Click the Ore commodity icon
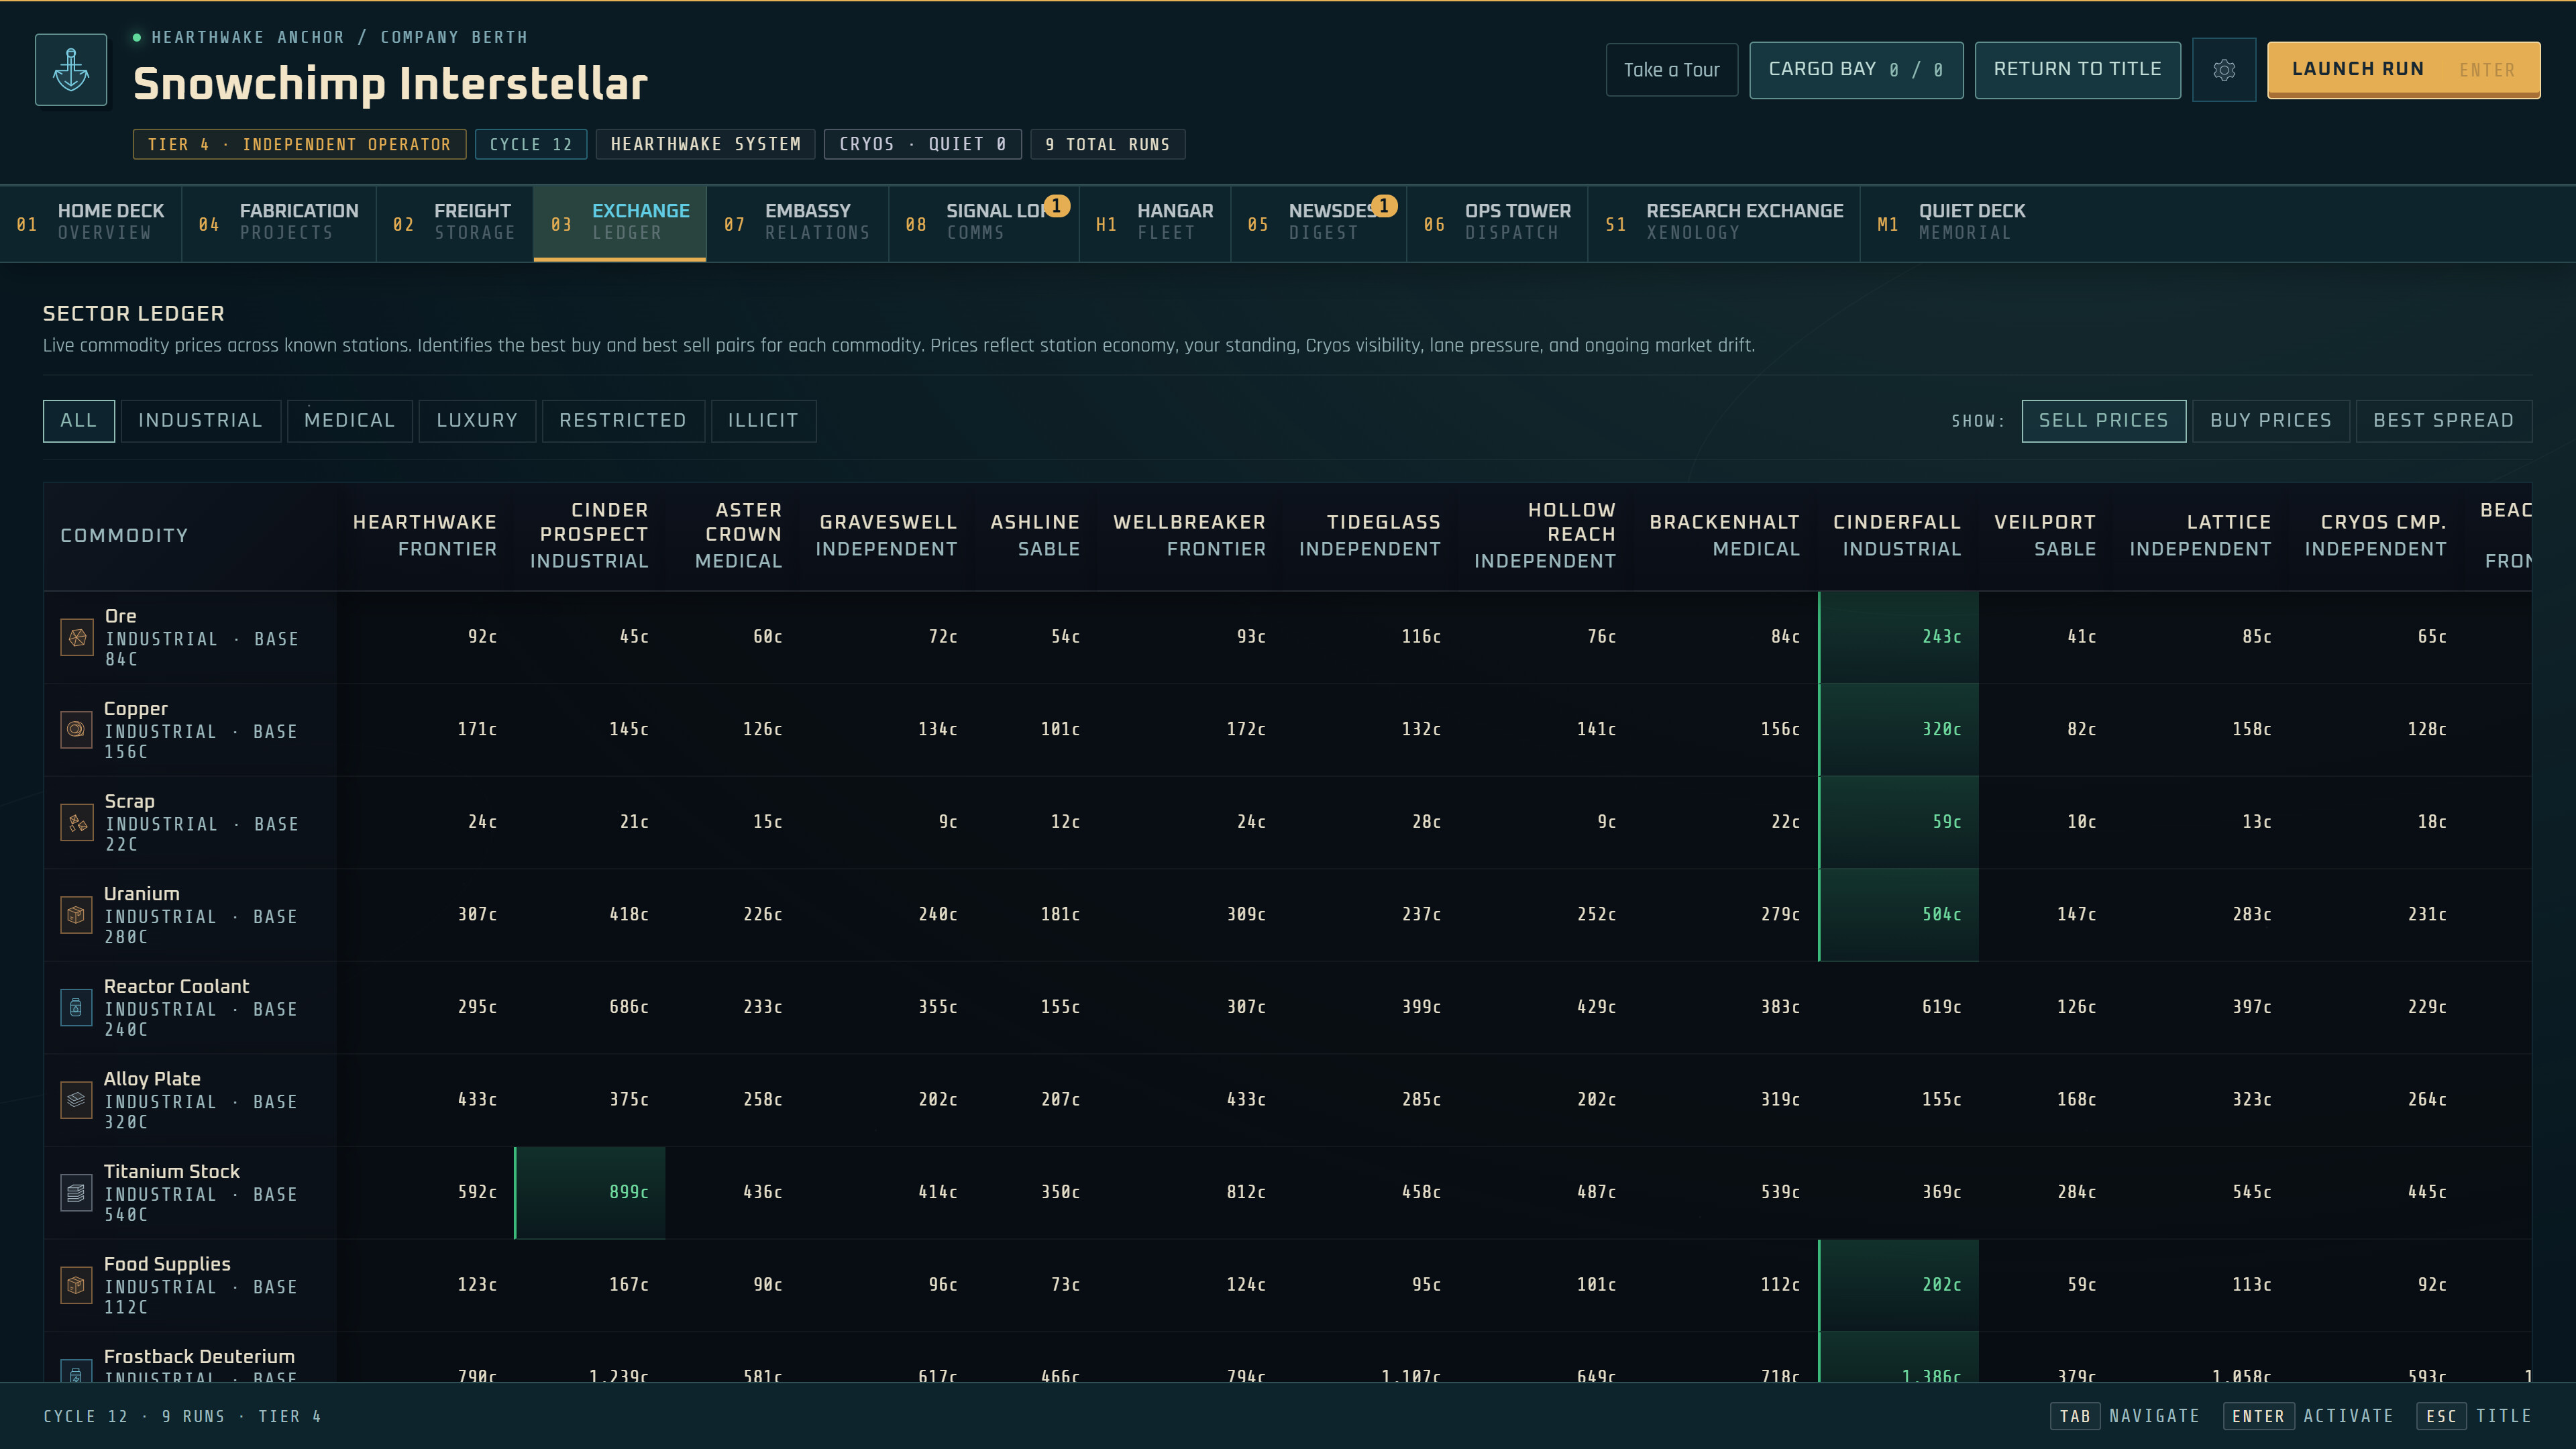This screenshot has height=1449, width=2576. (77, 637)
